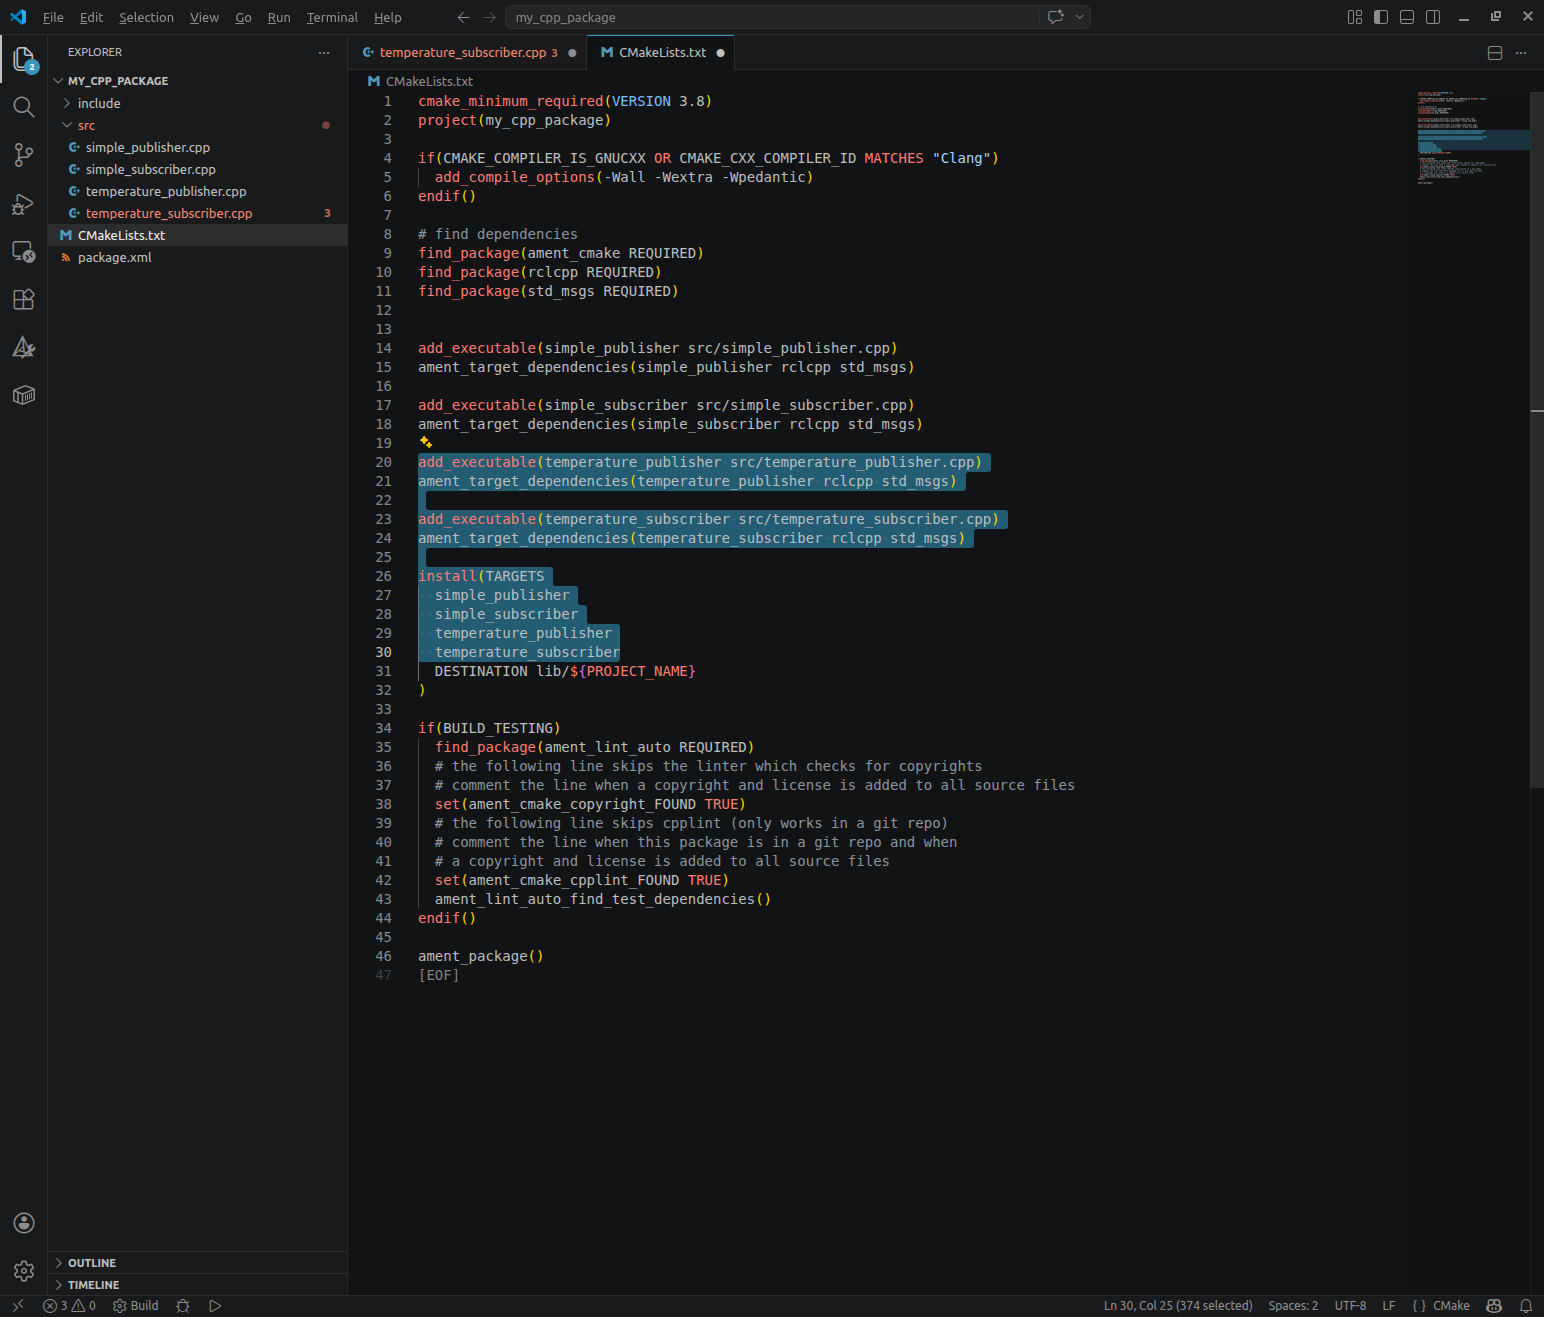
Task: Open the Go menu
Action: (243, 17)
